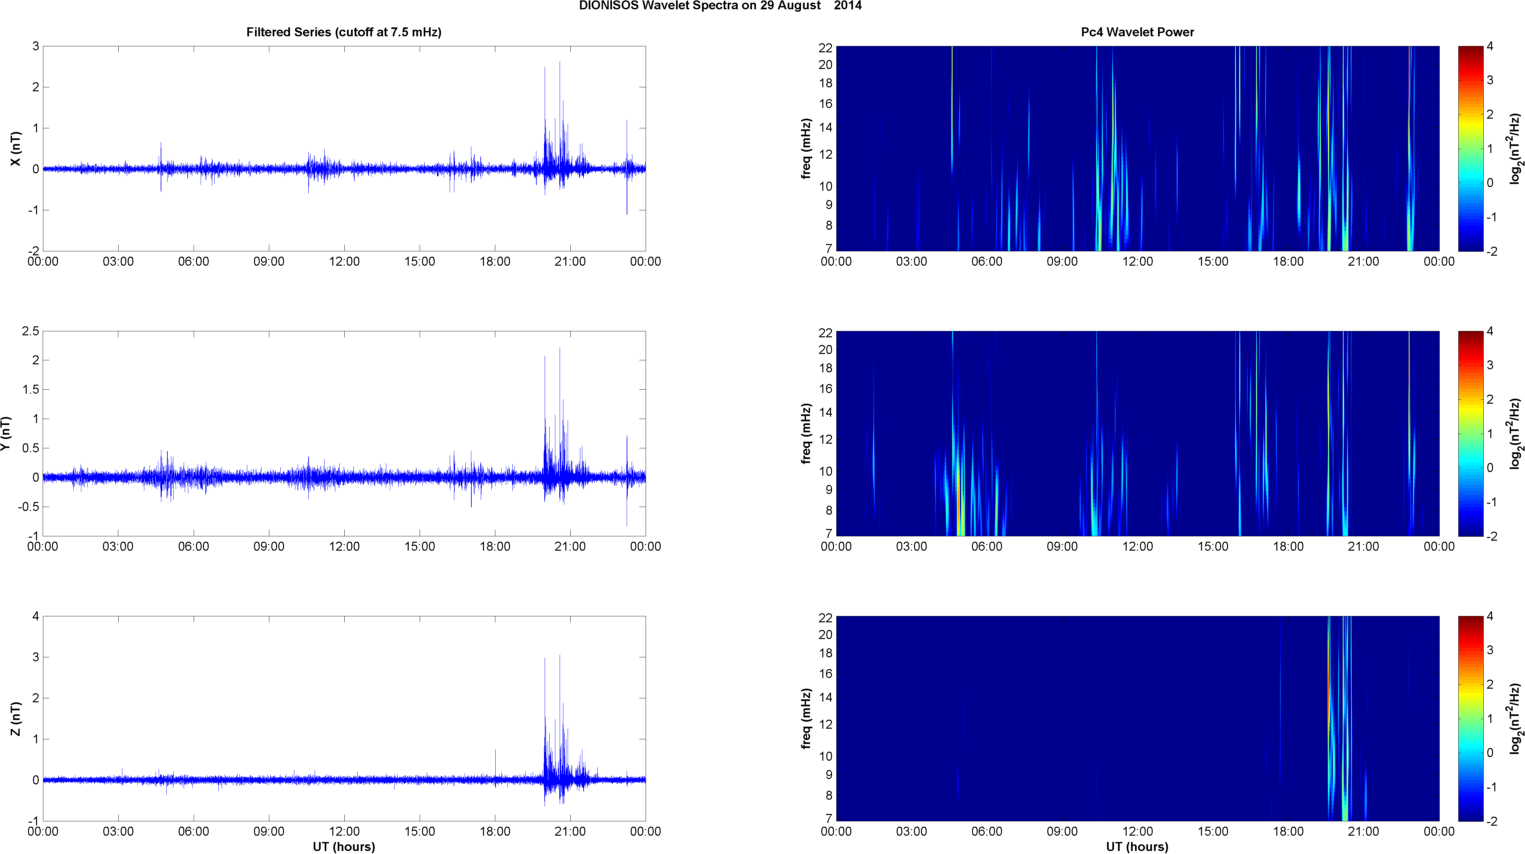Click the log2(nT²/Hz) label of the bottom colorbar
Screen dimensions: 1525x854
tap(1516, 718)
